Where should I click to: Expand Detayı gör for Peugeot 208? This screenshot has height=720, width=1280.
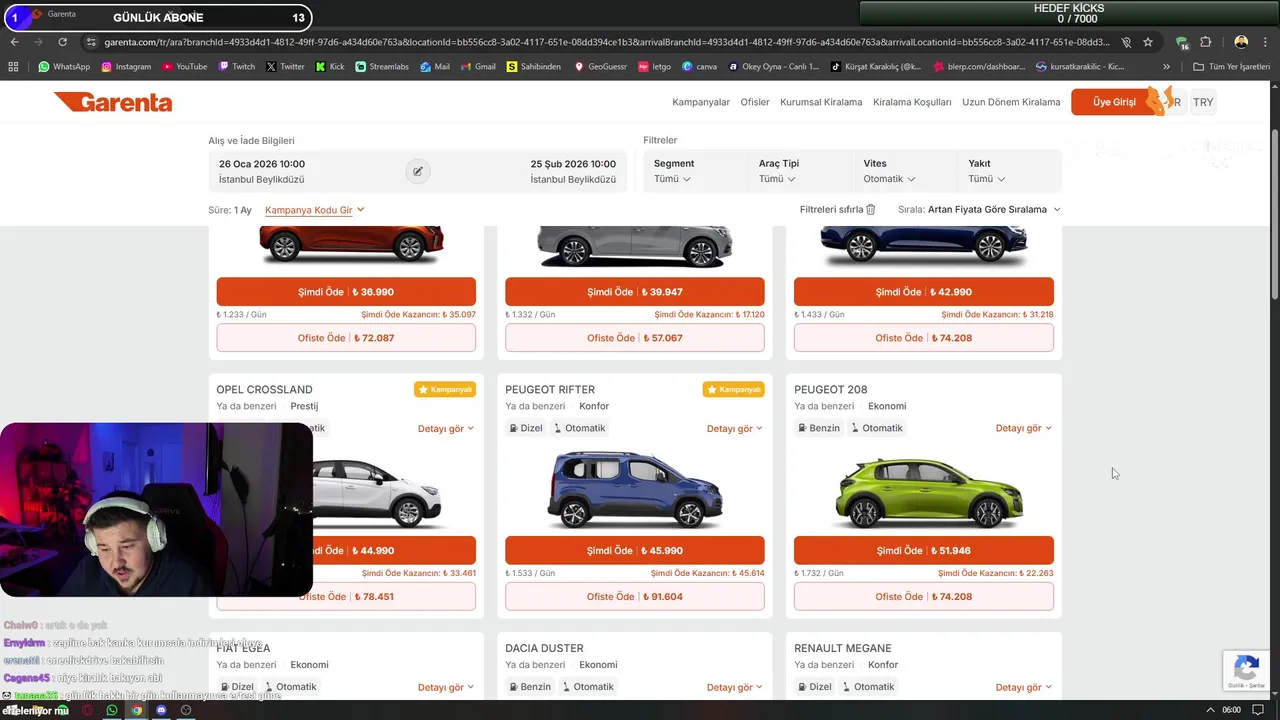(1024, 429)
